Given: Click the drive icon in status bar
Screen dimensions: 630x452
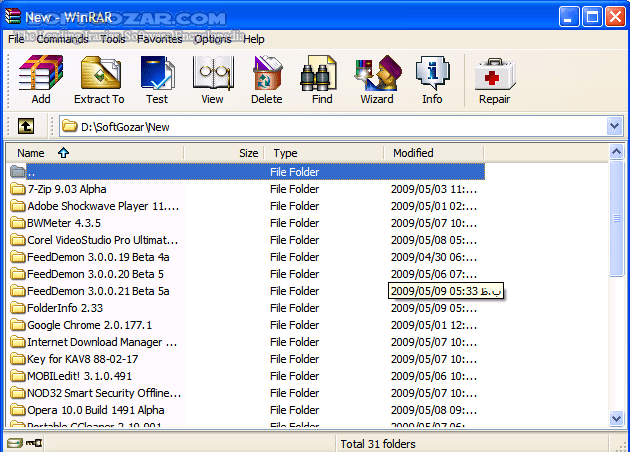Looking at the screenshot, I should (15, 443).
